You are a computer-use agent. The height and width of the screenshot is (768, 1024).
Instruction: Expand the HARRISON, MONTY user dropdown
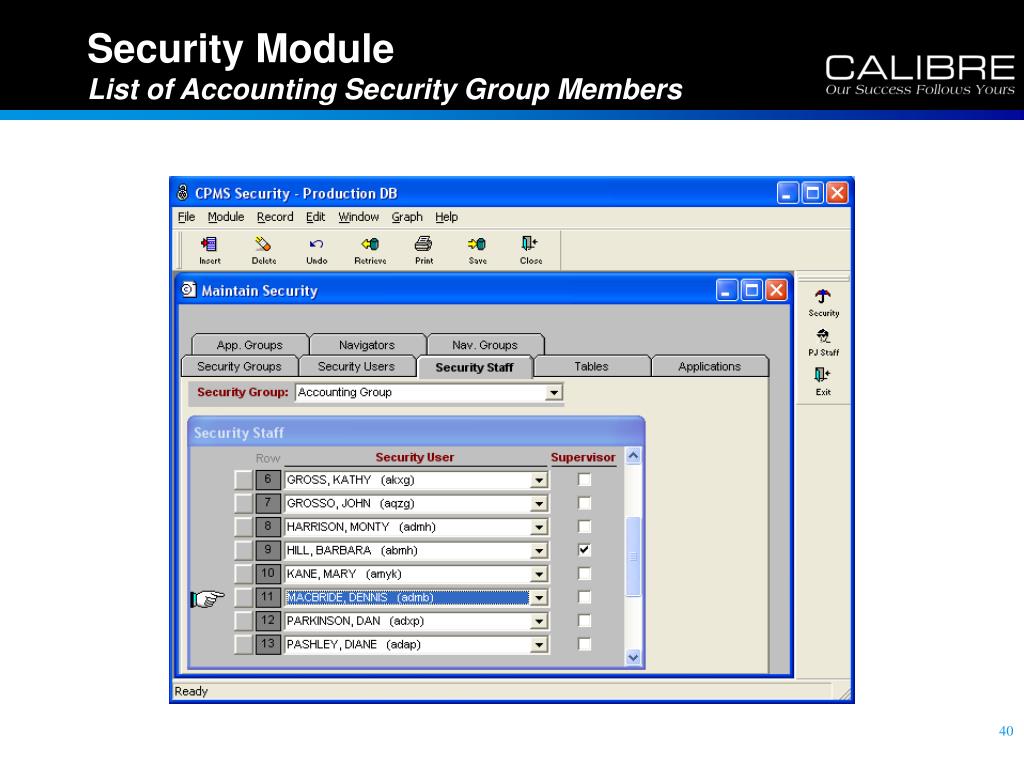tap(539, 528)
